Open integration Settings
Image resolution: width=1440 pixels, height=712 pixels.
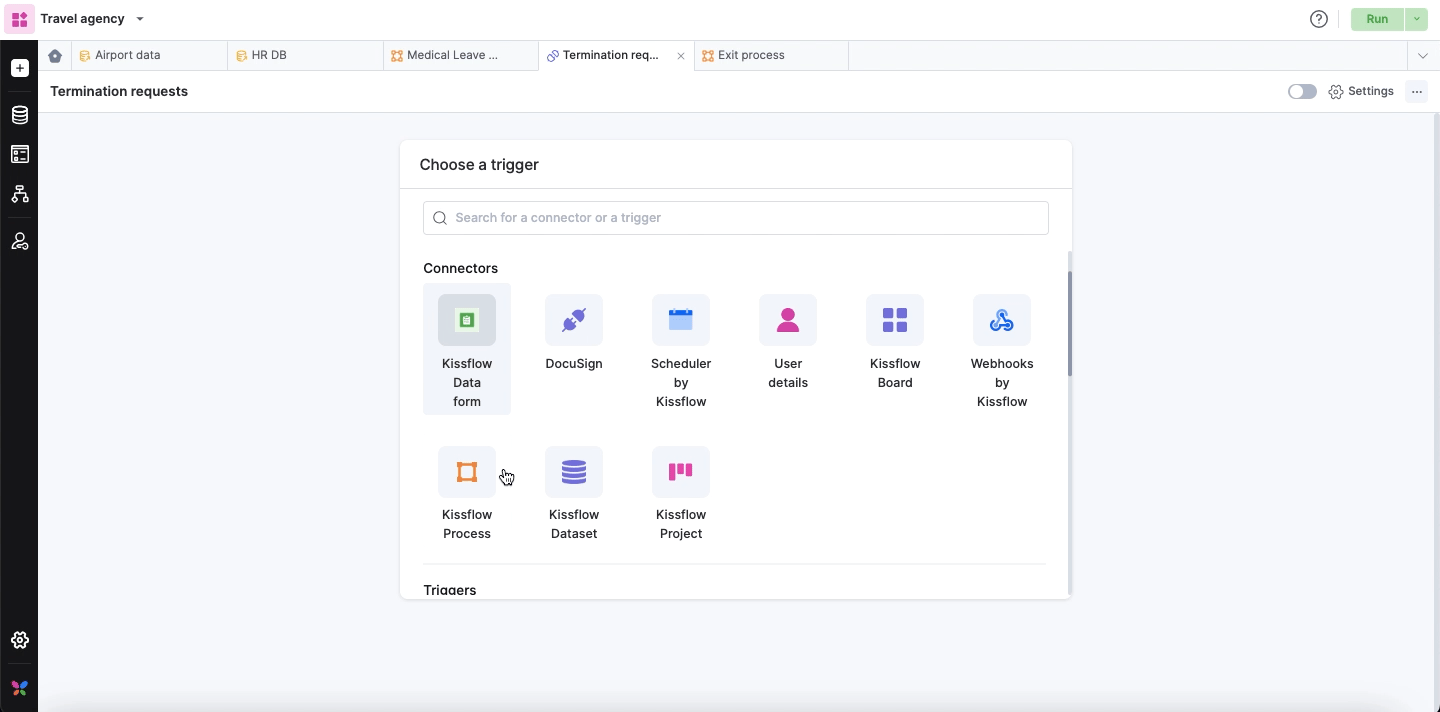point(1361,91)
